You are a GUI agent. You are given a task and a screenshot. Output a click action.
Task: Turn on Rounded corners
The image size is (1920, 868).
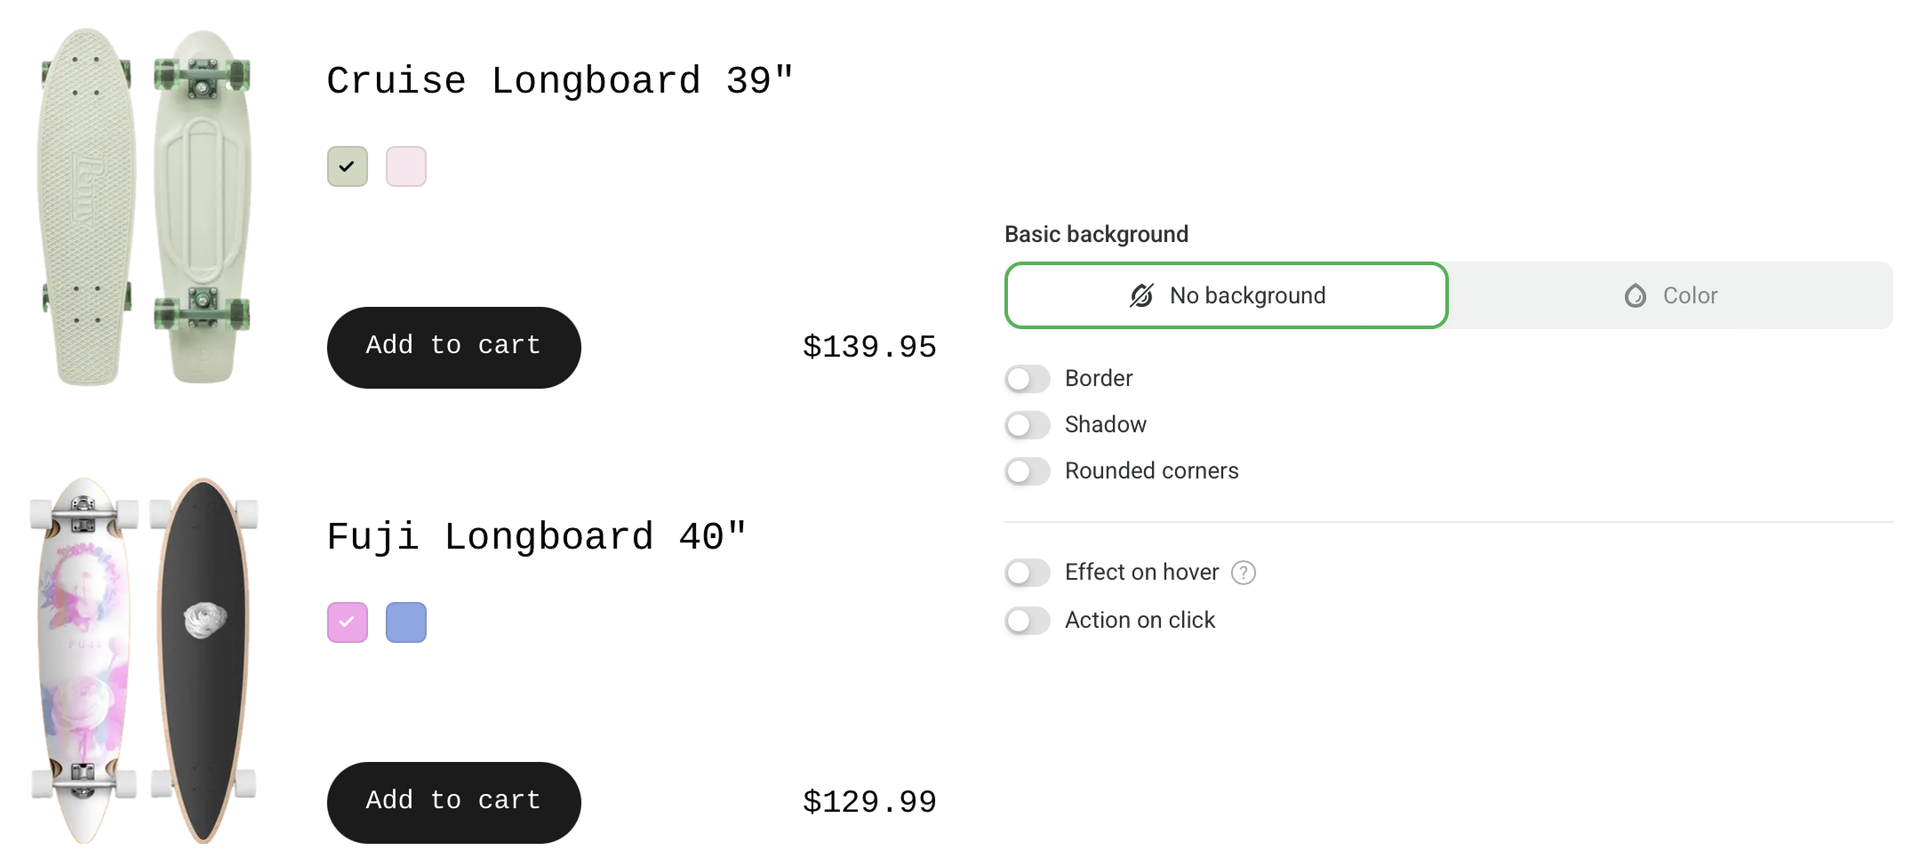pyautogui.click(x=1027, y=471)
